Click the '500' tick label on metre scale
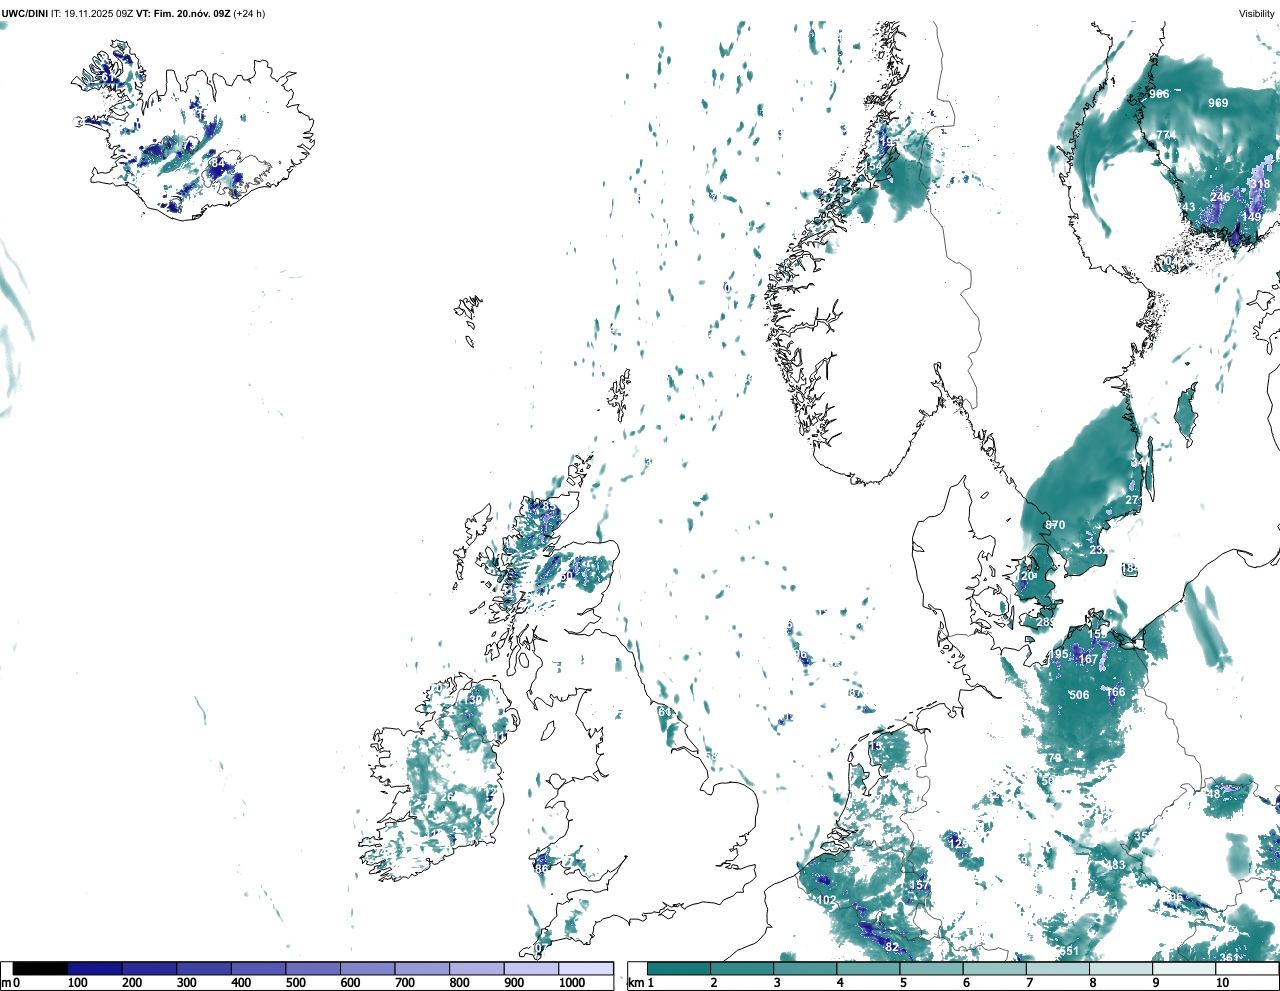The image size is (1280, 991). click(296, 983)
